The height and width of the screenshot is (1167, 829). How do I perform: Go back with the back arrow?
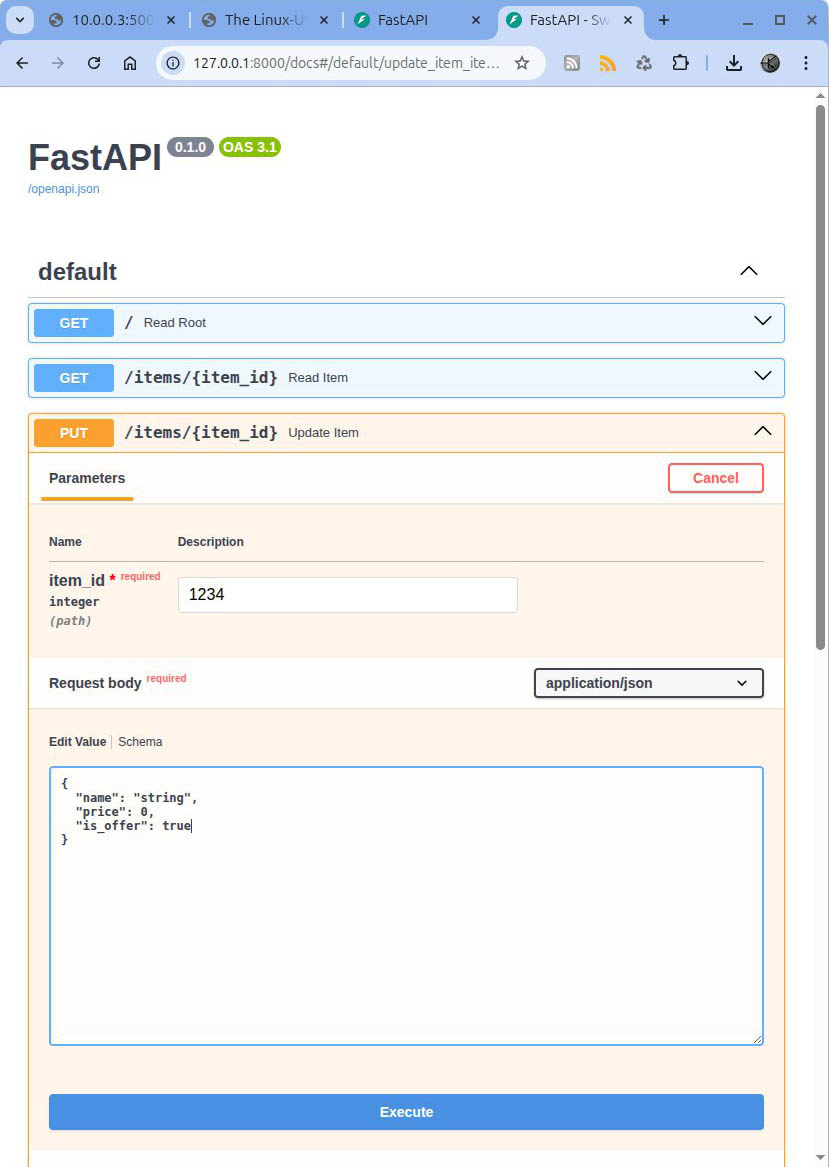pyautogui.click(x=22, y=63)
